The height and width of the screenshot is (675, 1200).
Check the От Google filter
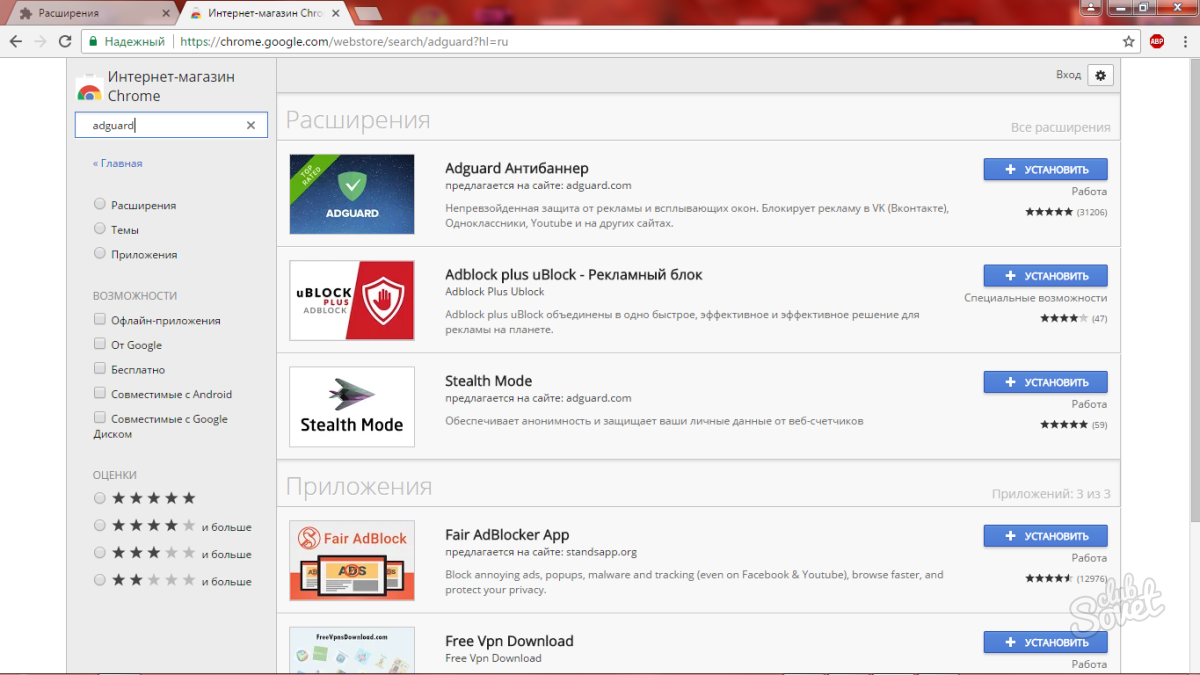100,344
